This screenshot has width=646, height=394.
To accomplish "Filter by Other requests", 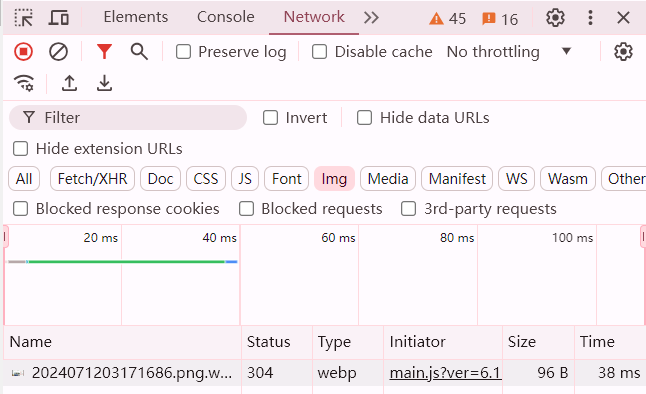I will (625, 179).
